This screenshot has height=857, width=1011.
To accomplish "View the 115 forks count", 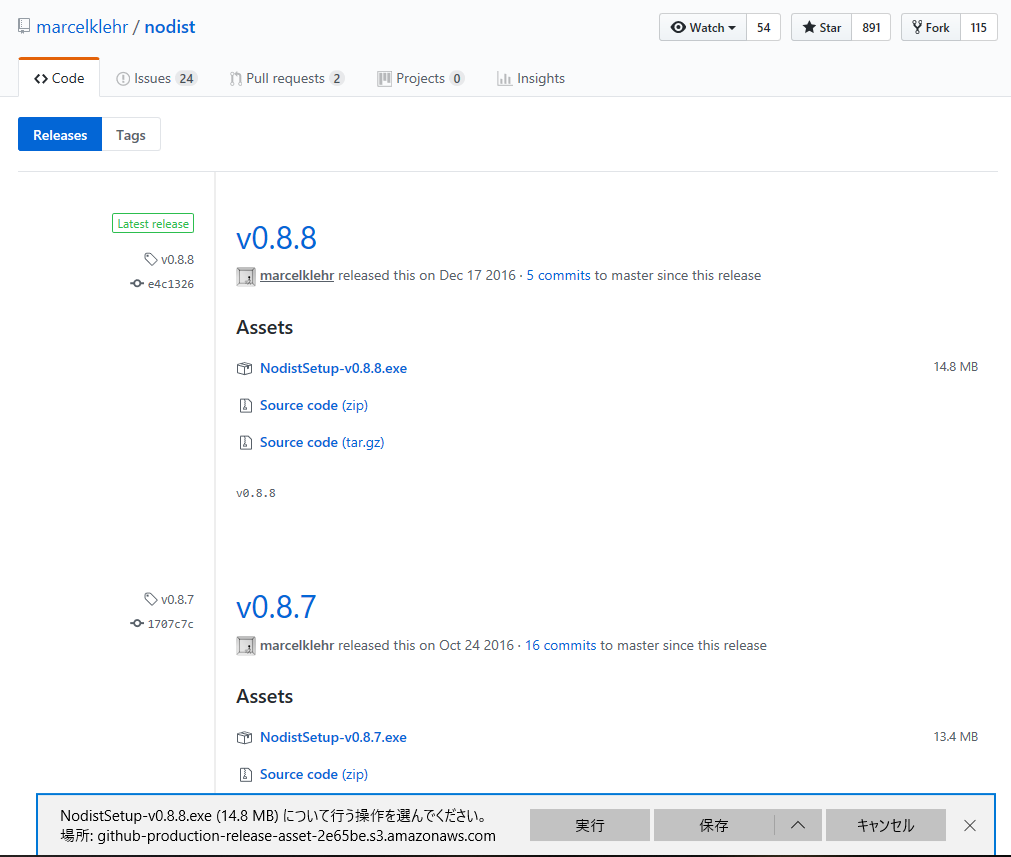I will [978, 28].
